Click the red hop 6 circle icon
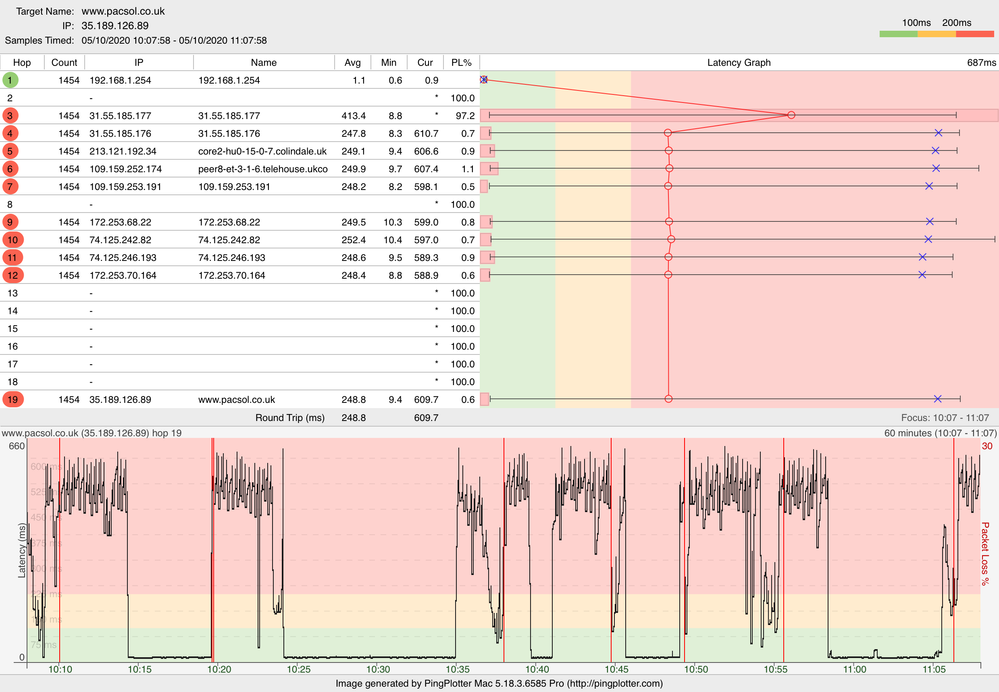The height and width of the screenshot is (692, 999). [10, 168]
